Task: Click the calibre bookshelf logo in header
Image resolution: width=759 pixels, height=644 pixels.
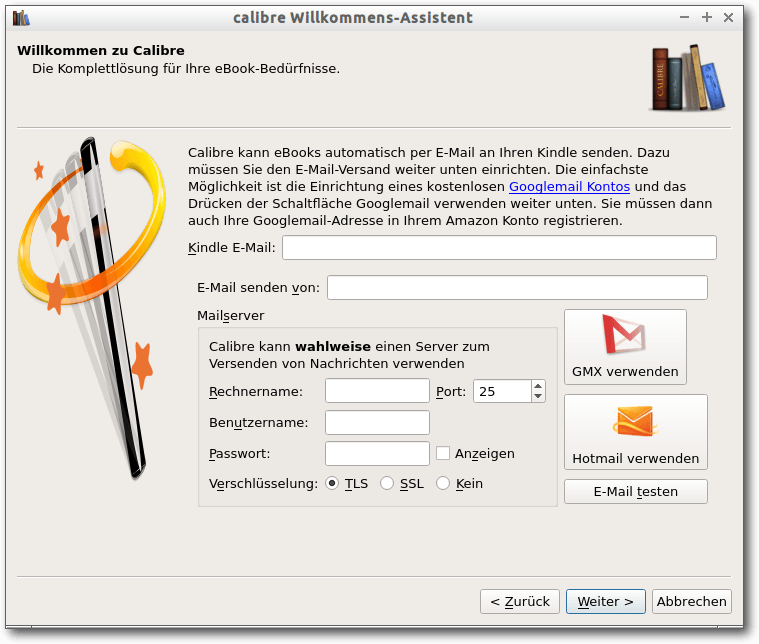Action: (x=688, y=77)
